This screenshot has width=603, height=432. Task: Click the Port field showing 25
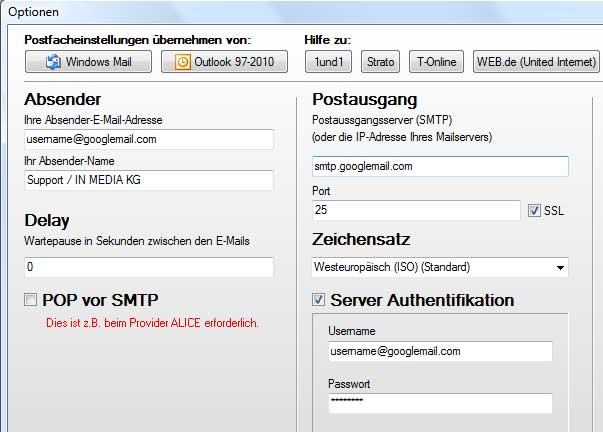(416, 210)
